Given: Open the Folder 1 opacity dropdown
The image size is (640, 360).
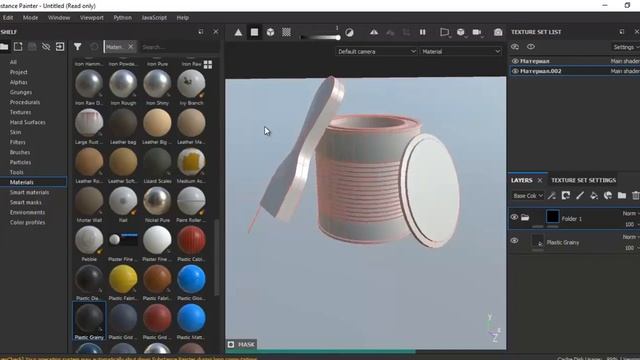Looking at the screenshot, I should [x=632, y=224].
